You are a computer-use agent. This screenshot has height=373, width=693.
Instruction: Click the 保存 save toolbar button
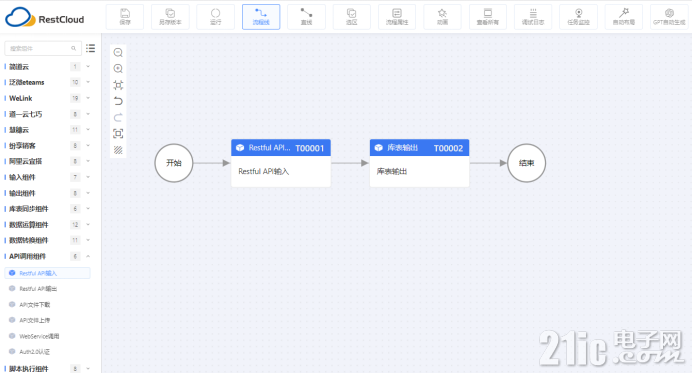click(x=125, y=17)
